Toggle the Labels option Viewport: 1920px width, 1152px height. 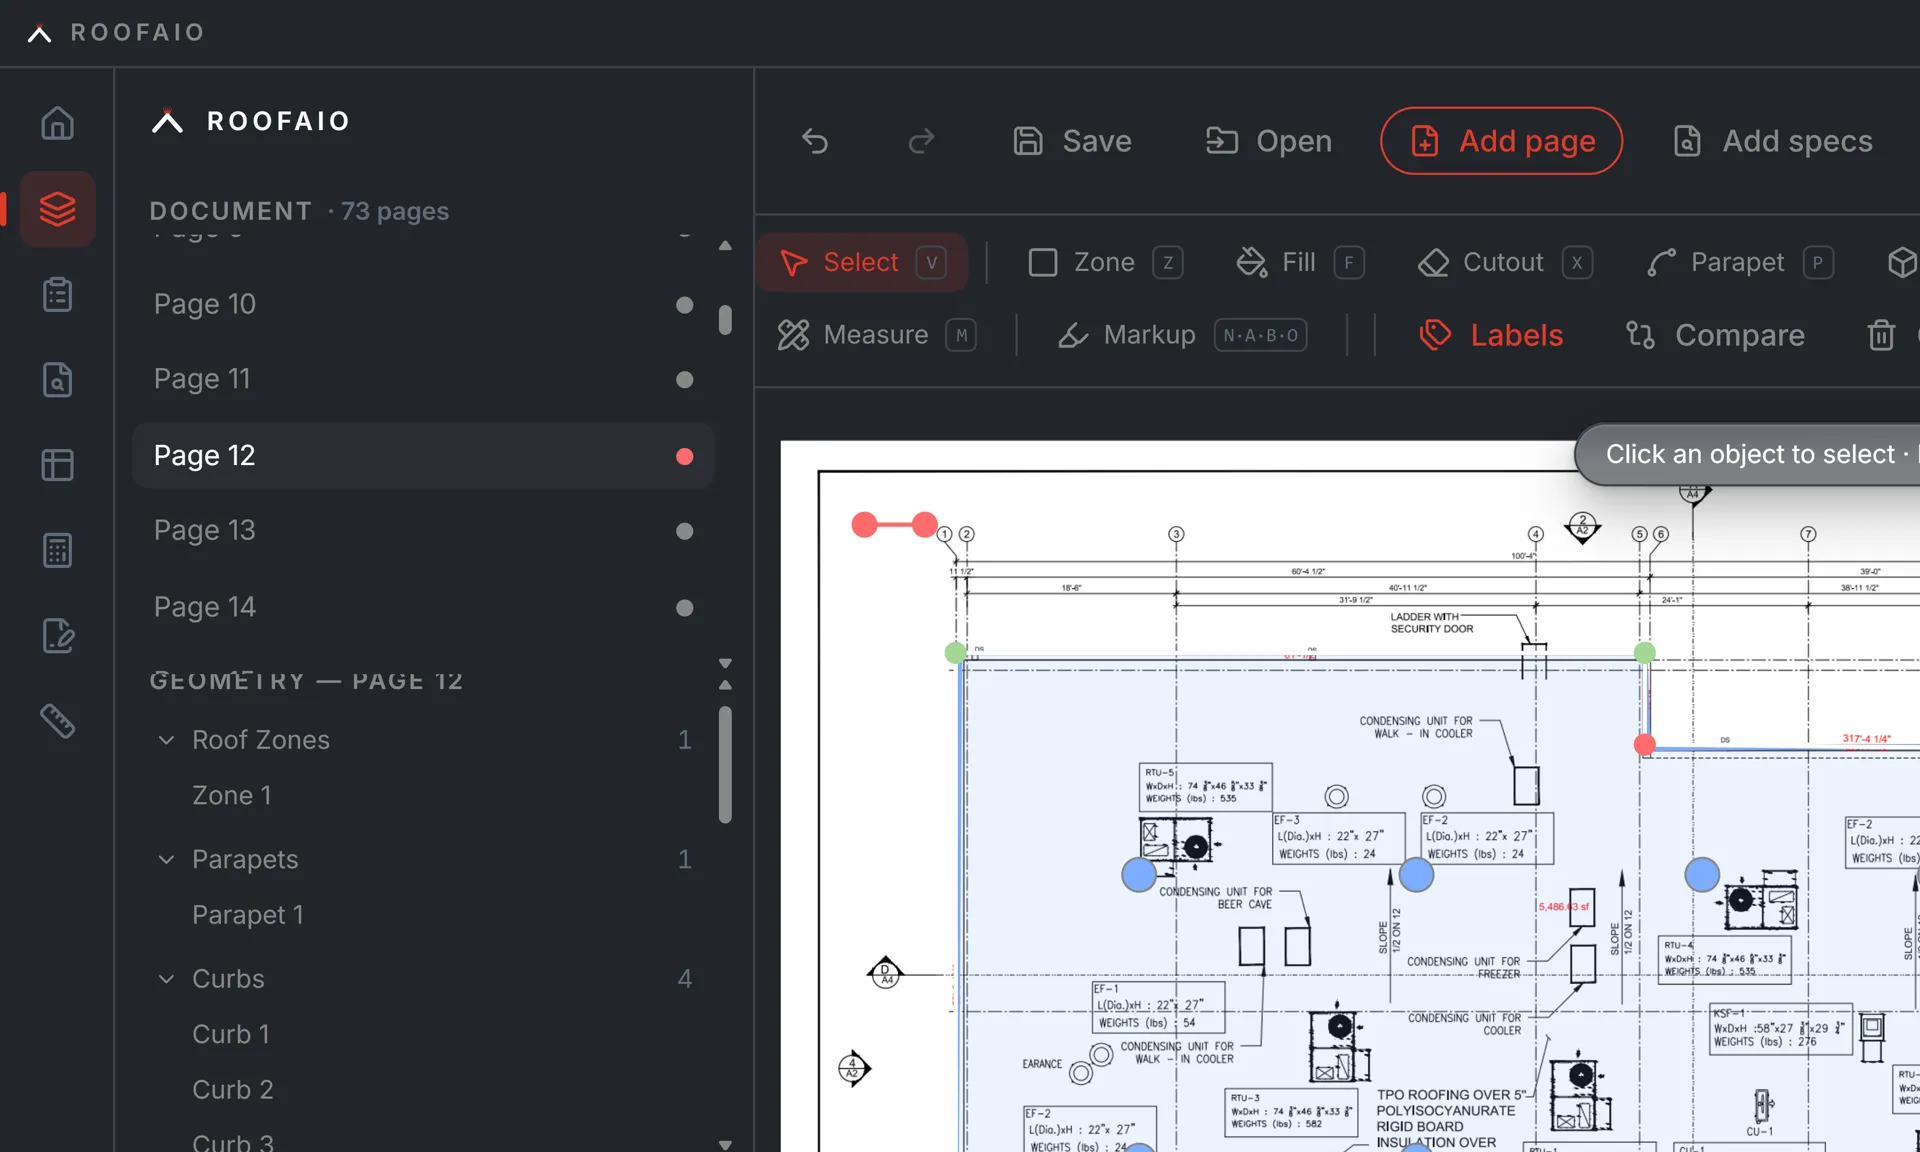(x=1490, y=335)
